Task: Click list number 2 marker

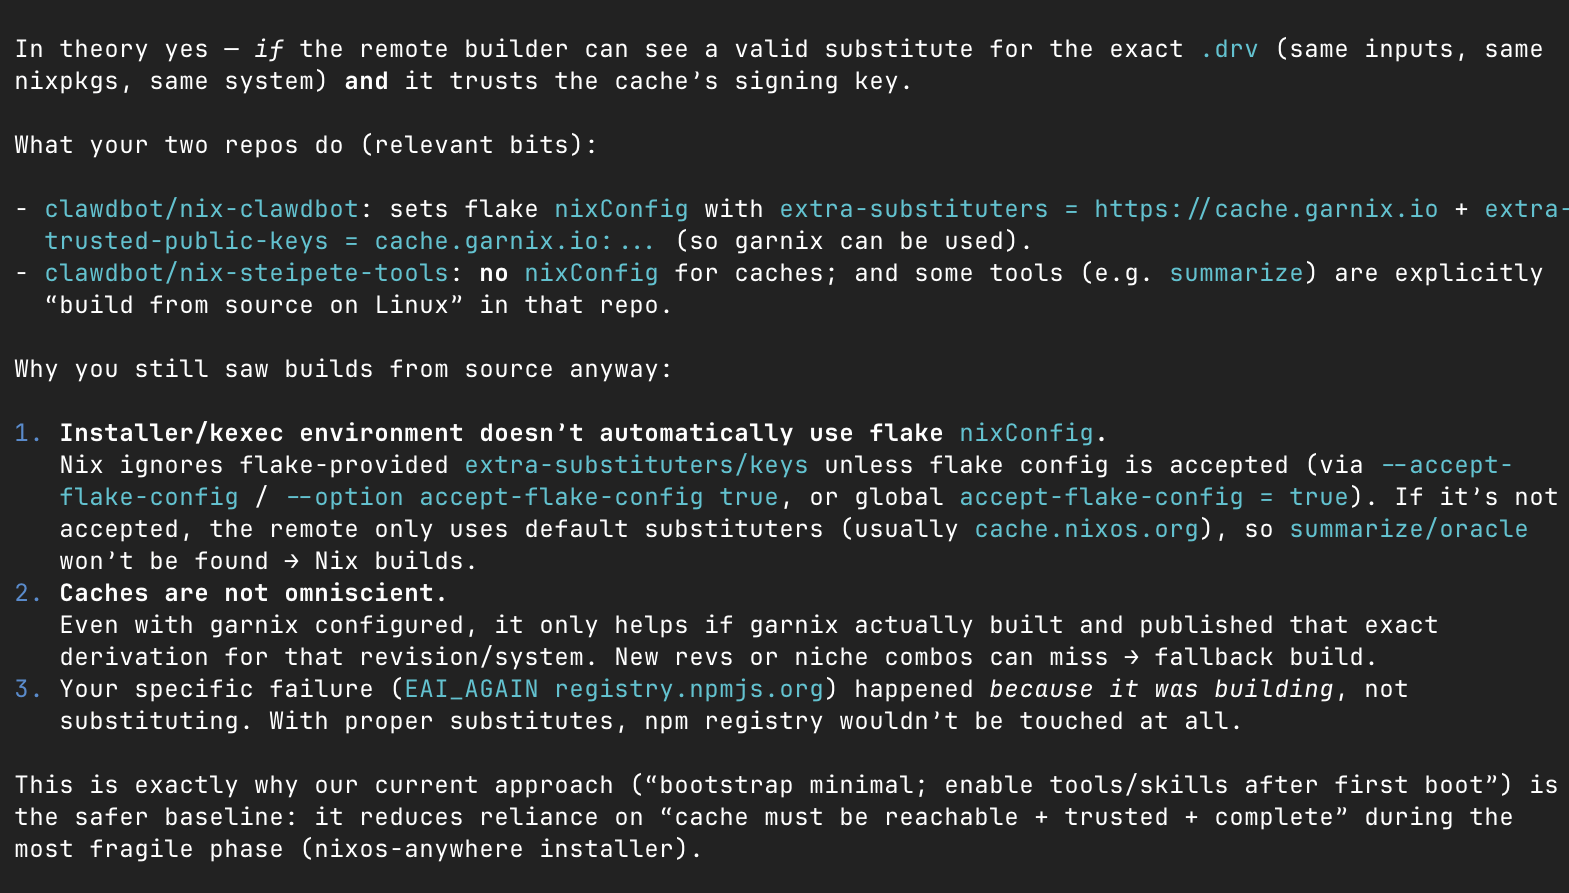Action: coord(27,593)
